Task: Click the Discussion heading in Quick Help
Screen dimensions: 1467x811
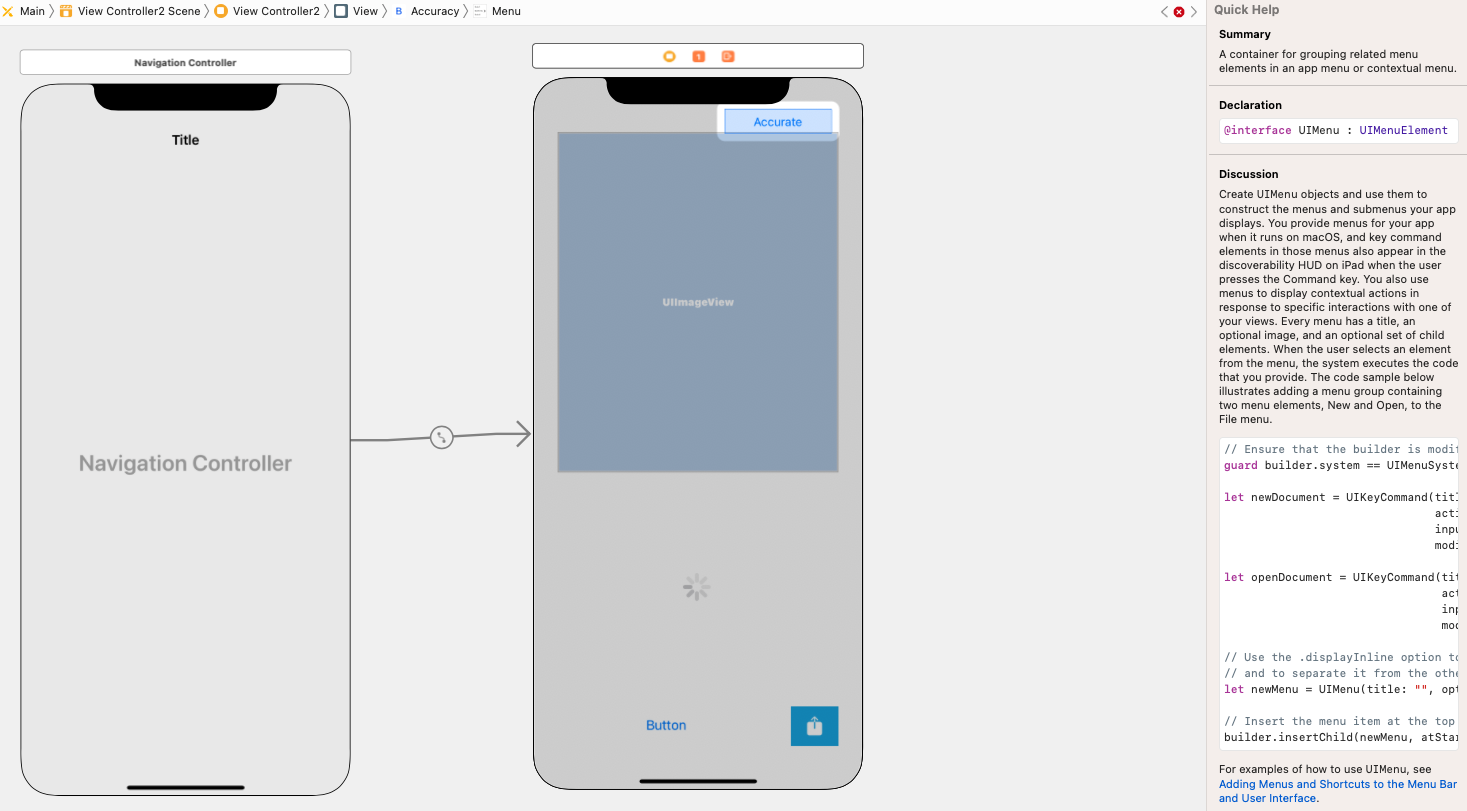Action: (x=1249, y=174)
